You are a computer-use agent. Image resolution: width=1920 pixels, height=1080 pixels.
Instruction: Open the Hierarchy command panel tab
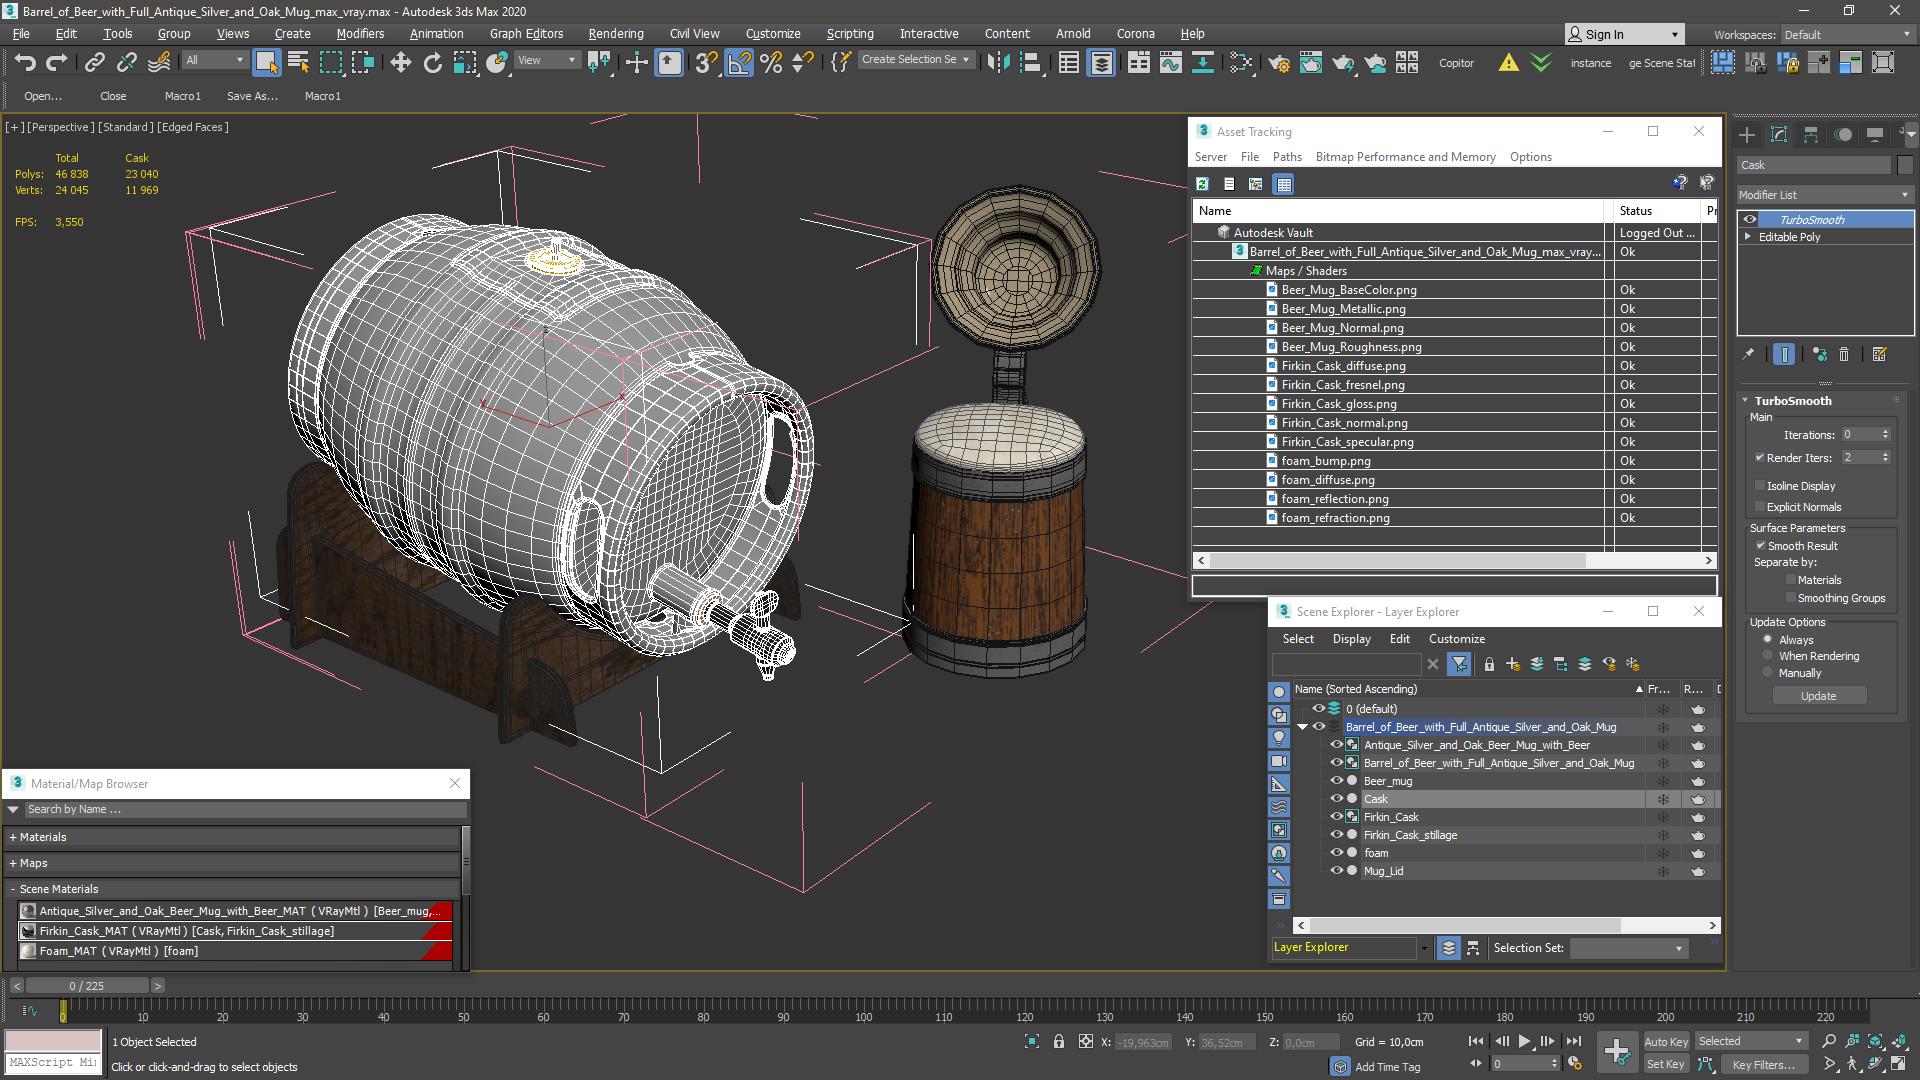(1810, 134)
